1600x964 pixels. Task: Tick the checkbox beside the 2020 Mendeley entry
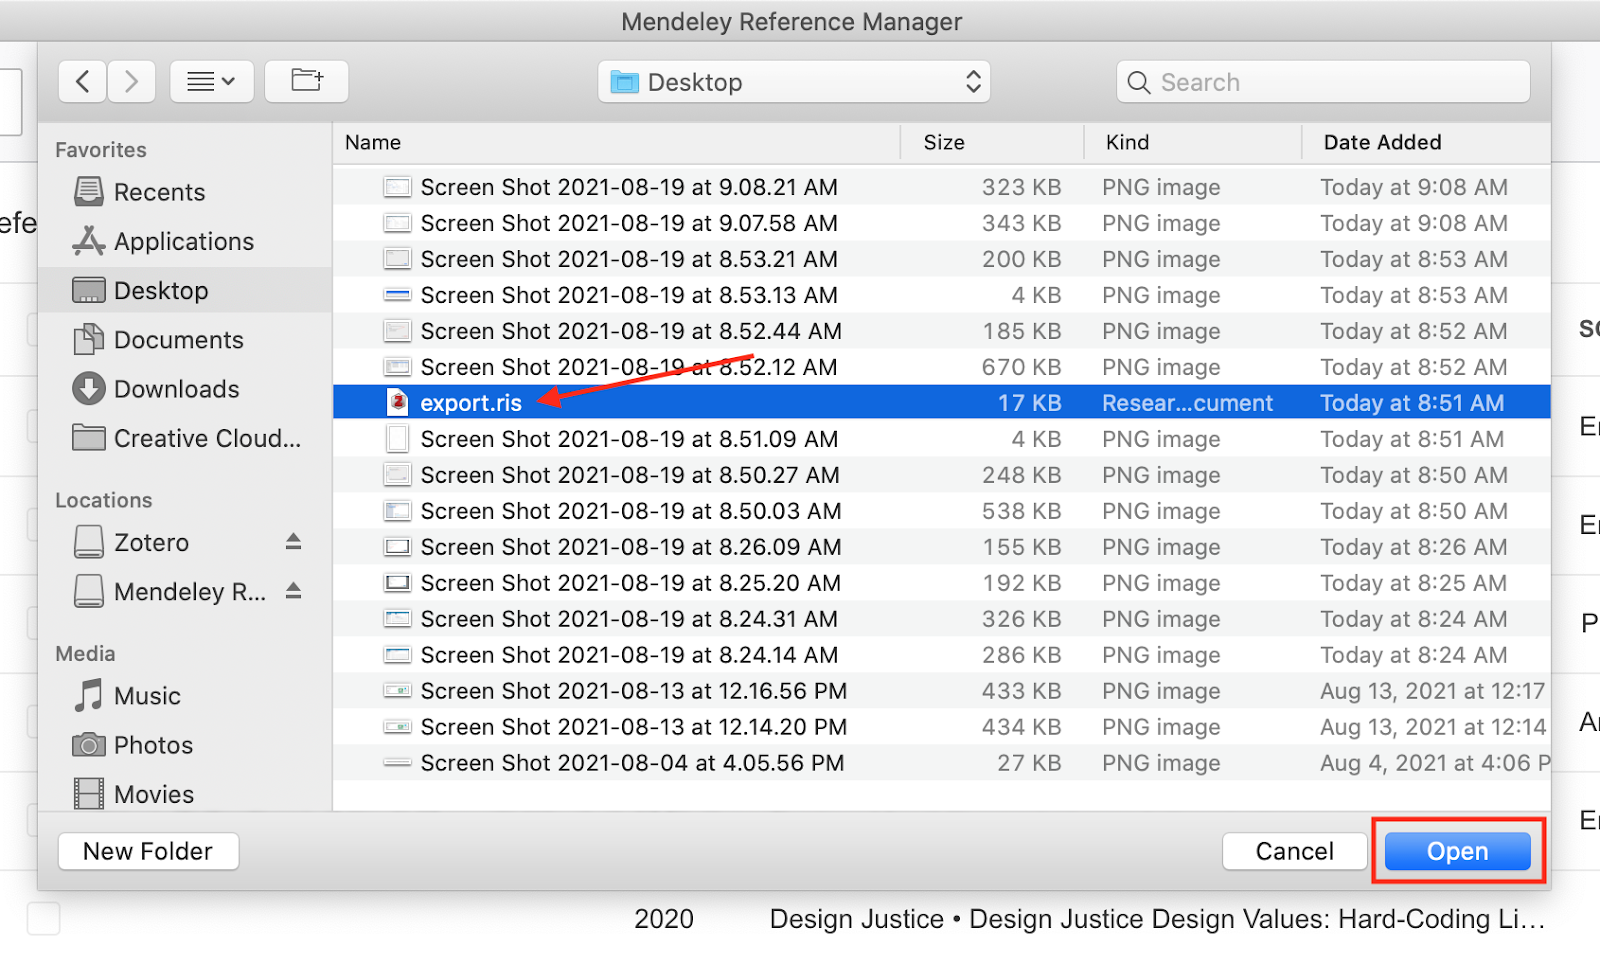tap(43, 918)
